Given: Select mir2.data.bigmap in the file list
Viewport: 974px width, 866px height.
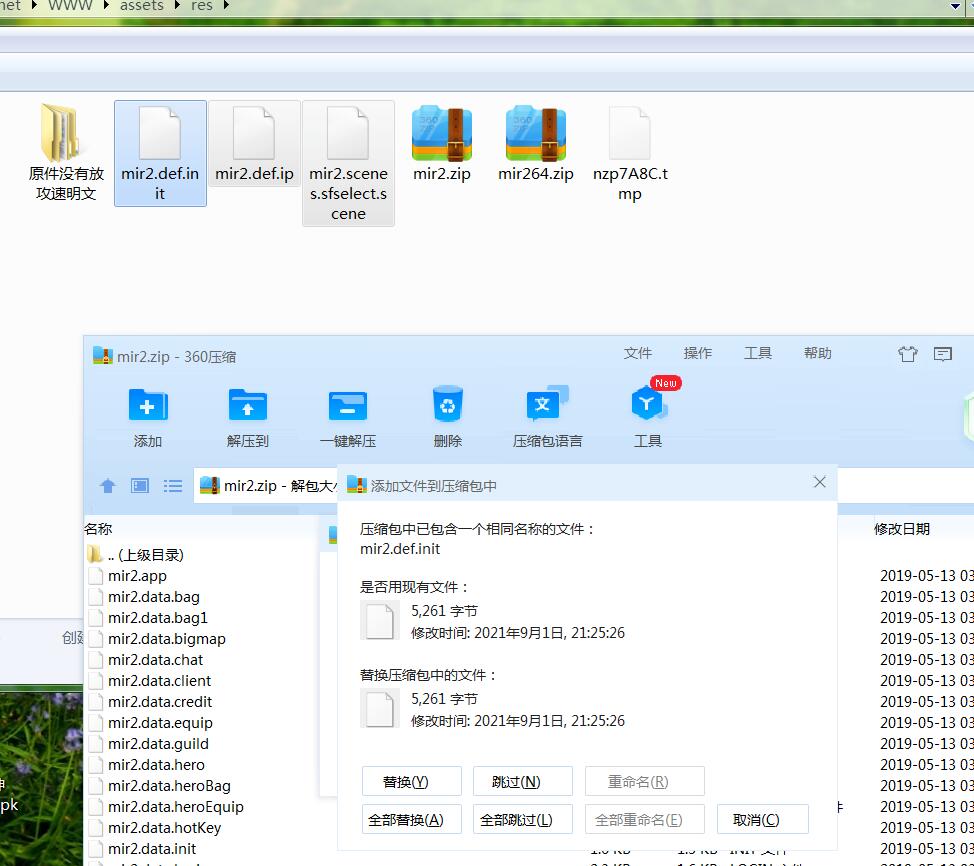Looking at the screenshot, I should point(166,639).
